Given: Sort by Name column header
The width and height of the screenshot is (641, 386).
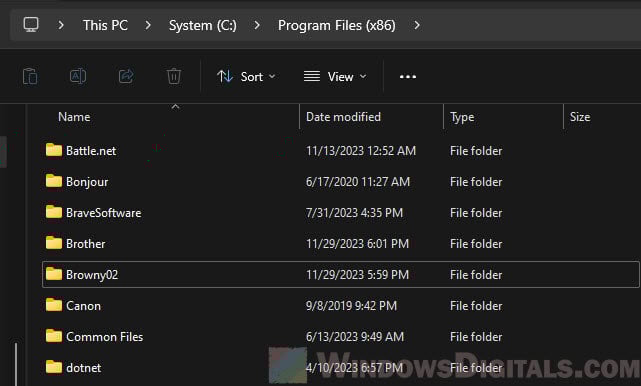Looking at the screenshot, I should (x=74, y=117).
